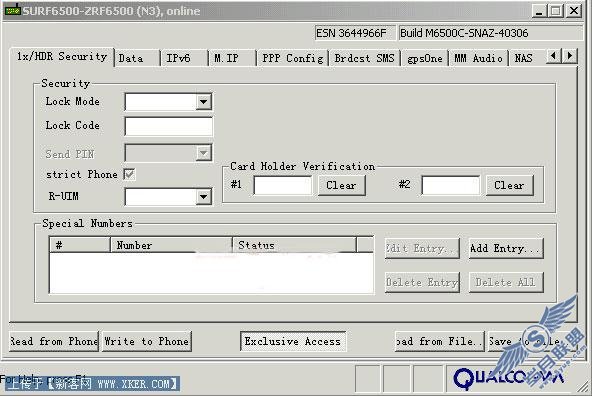Click the app icon in title bar
This screenshot has height=396, width=592.
[x=12, y=10]
